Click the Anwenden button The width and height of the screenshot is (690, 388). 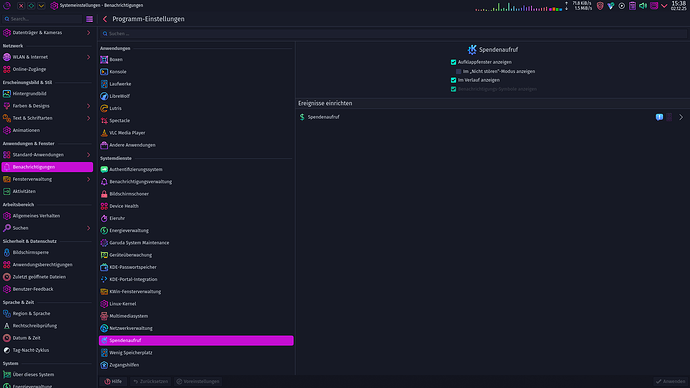coord(671,381)
